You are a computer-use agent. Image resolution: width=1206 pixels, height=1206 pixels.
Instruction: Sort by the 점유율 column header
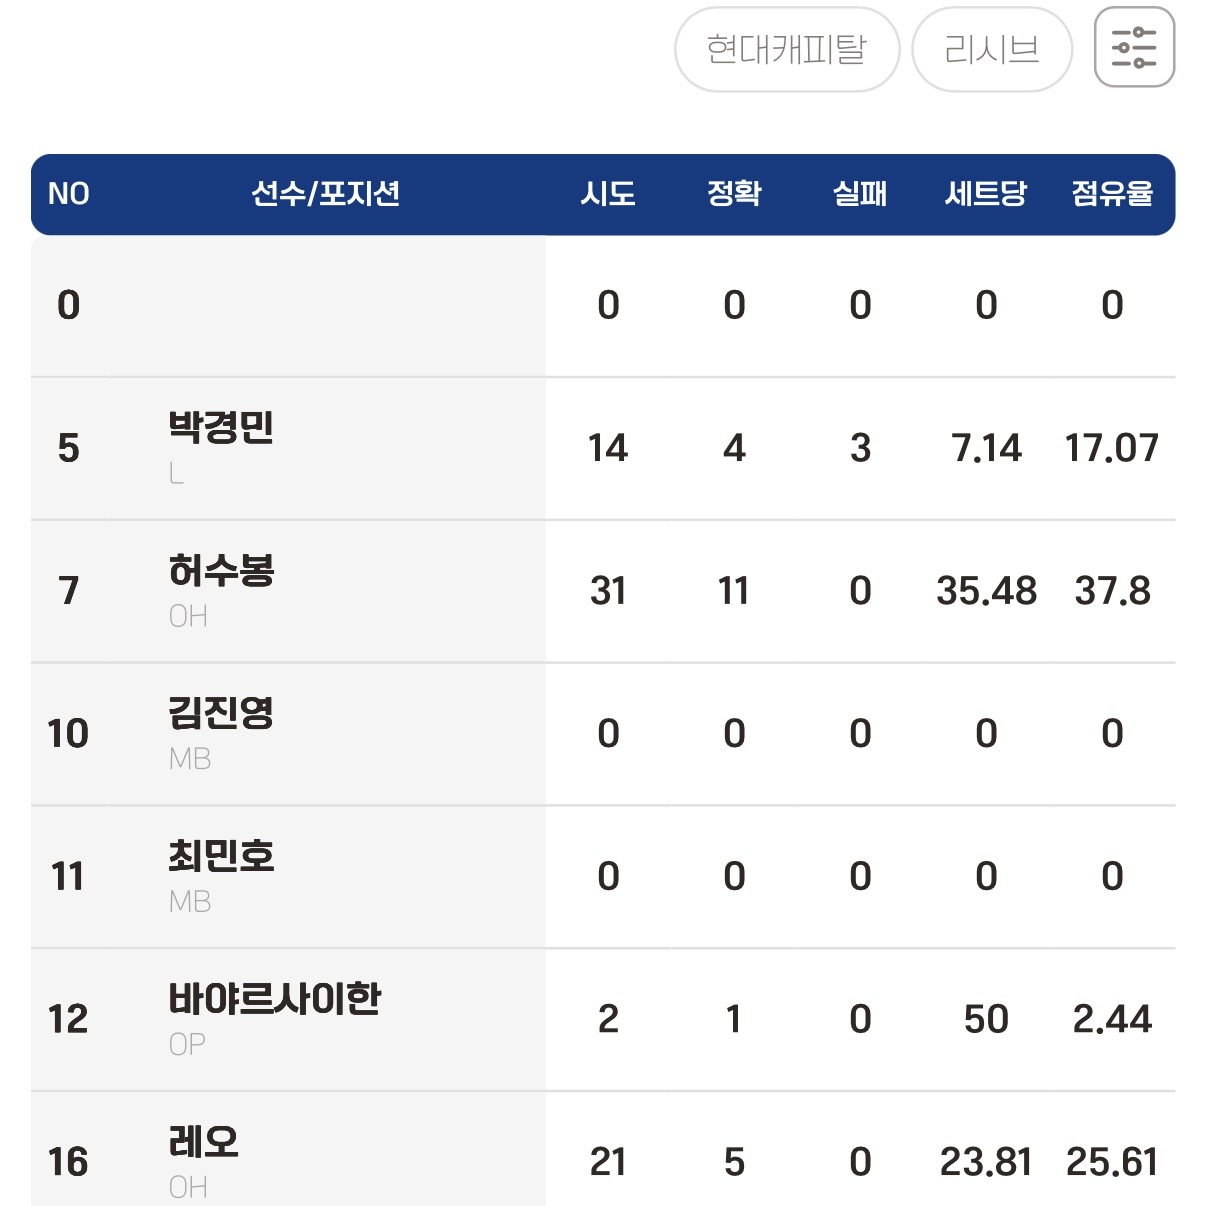tap(1112, 193)
